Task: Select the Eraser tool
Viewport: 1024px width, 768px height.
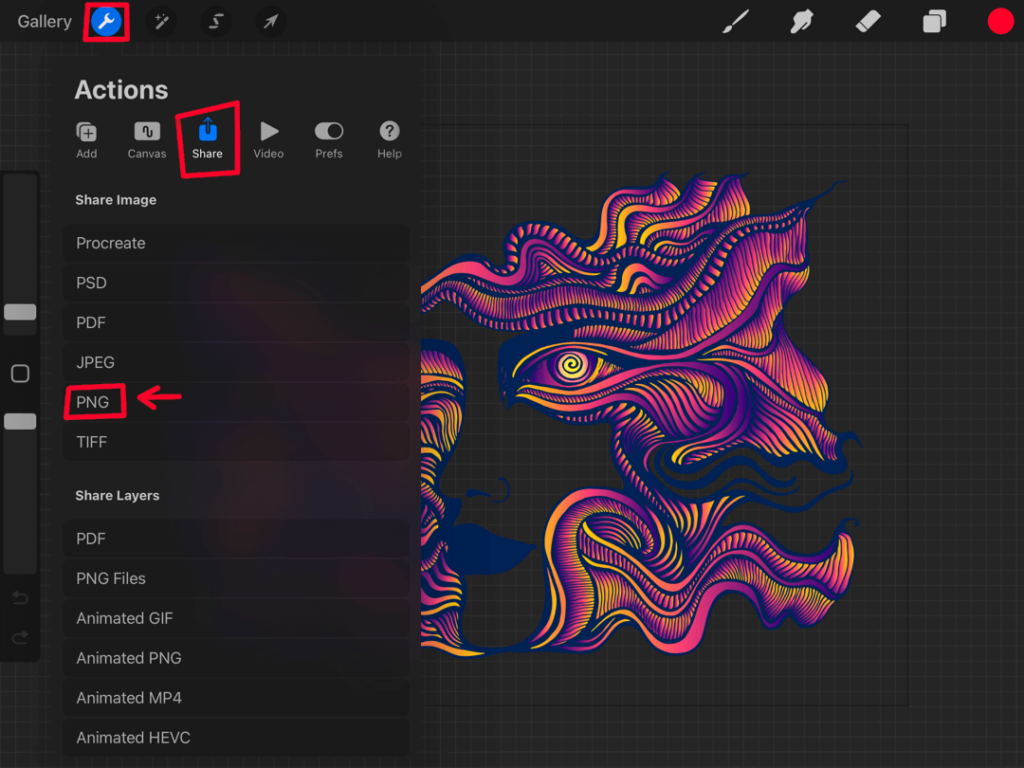Action: pyautogui.click(x=867, y=21)
